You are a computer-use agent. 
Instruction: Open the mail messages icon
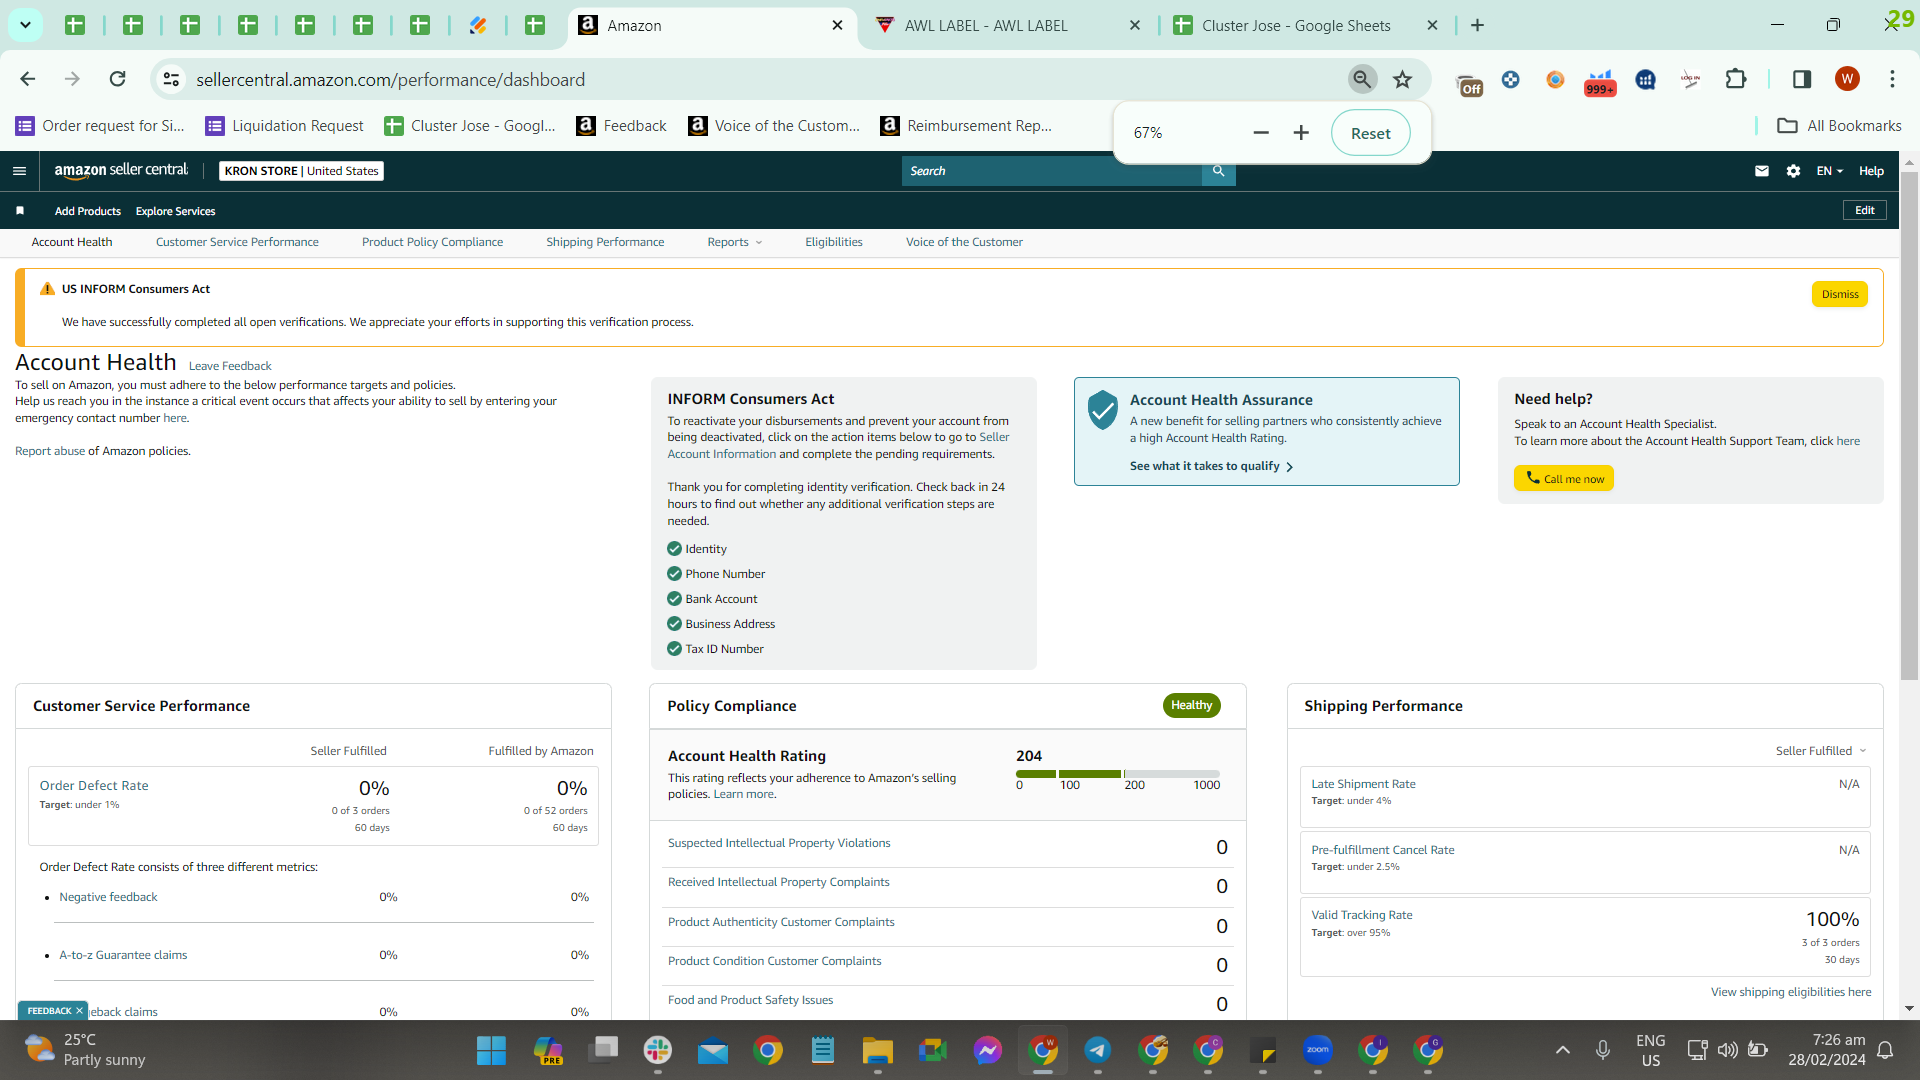1762,171
